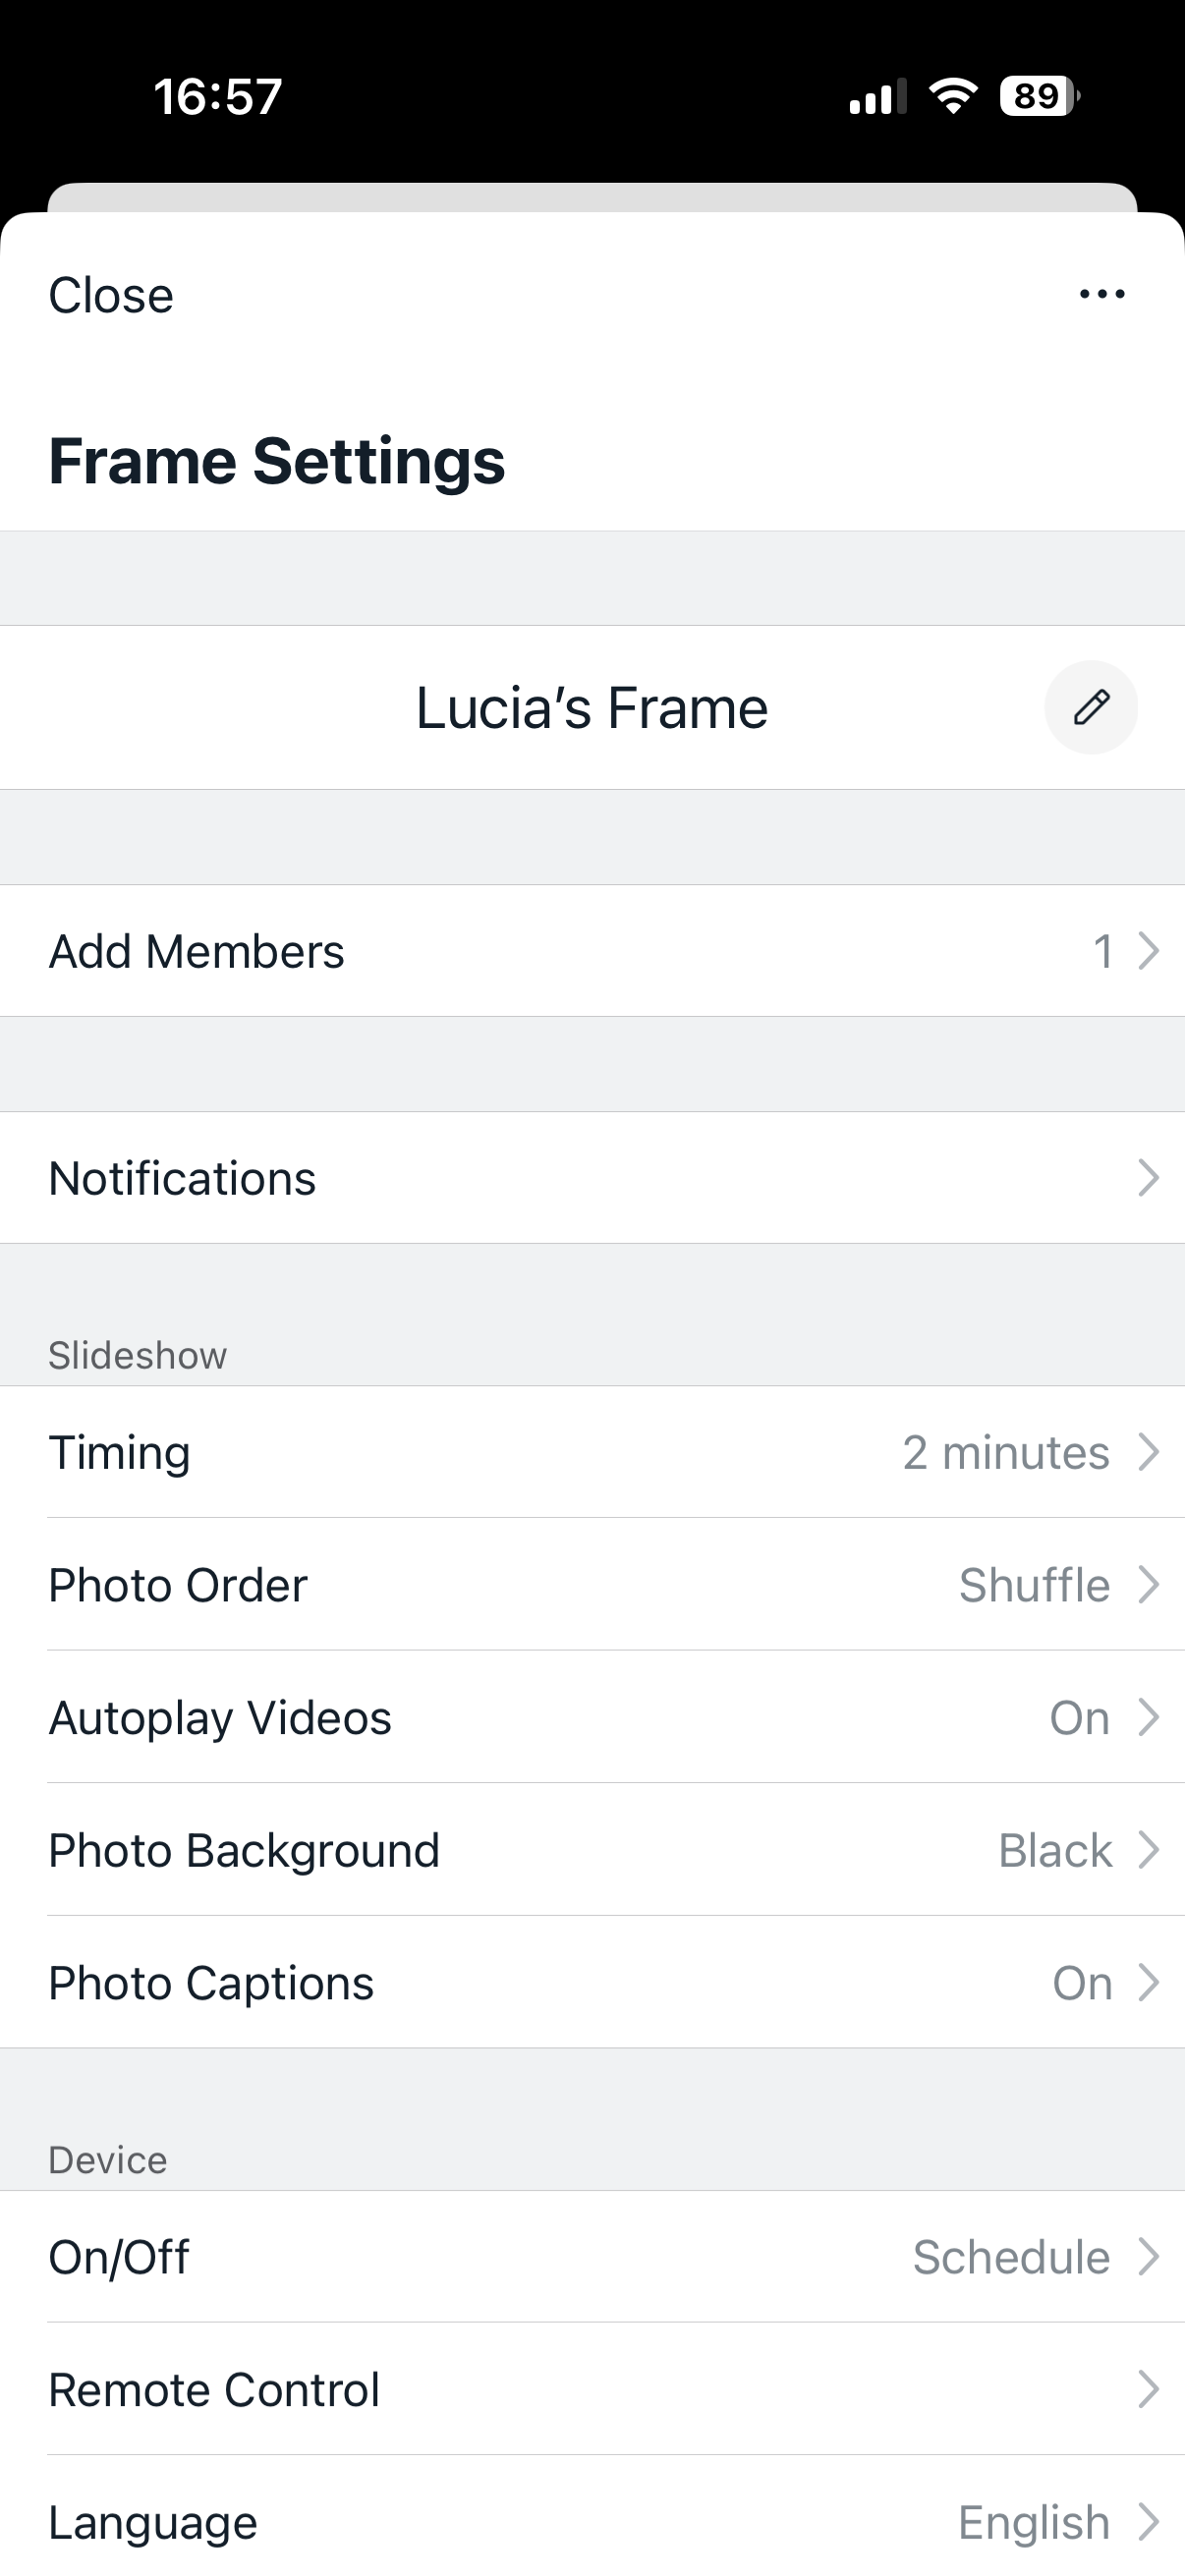The width and height of the screenshot is (1185, 2576).
Task: Tap the Lucia's Frame name field
Action: click(592, 708)
